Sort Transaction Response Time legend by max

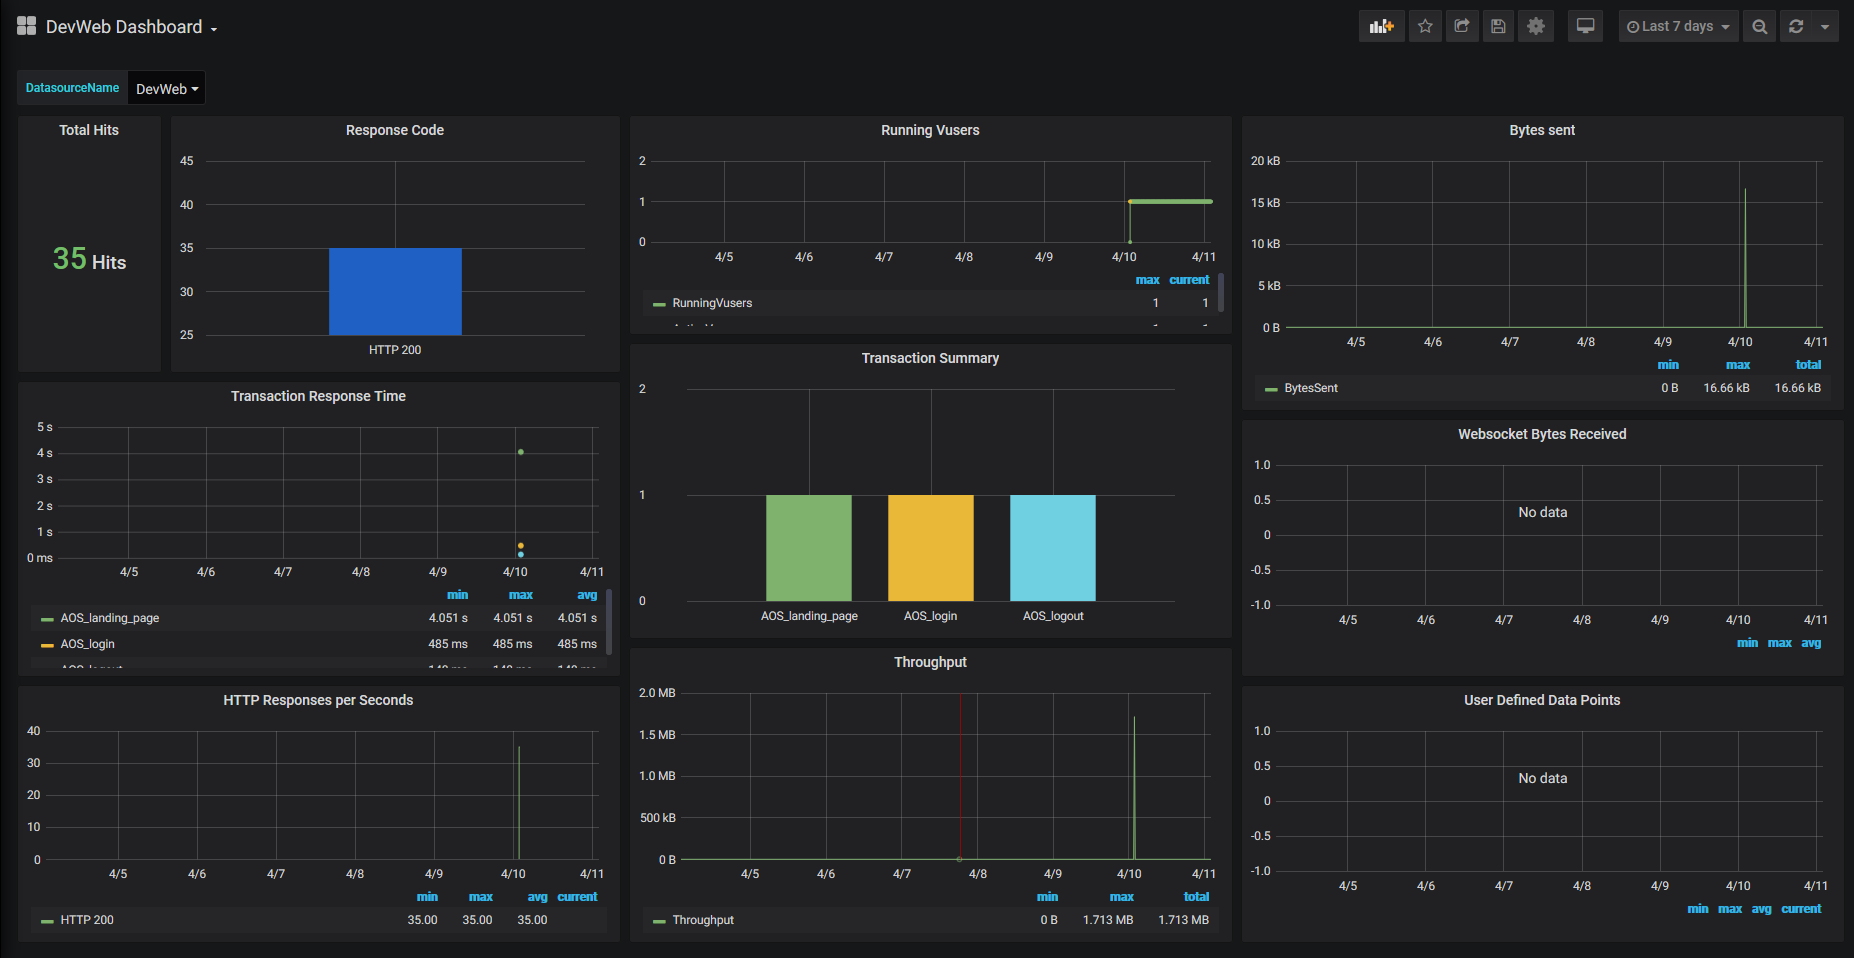pyautogui.click(x=521, y=595)
